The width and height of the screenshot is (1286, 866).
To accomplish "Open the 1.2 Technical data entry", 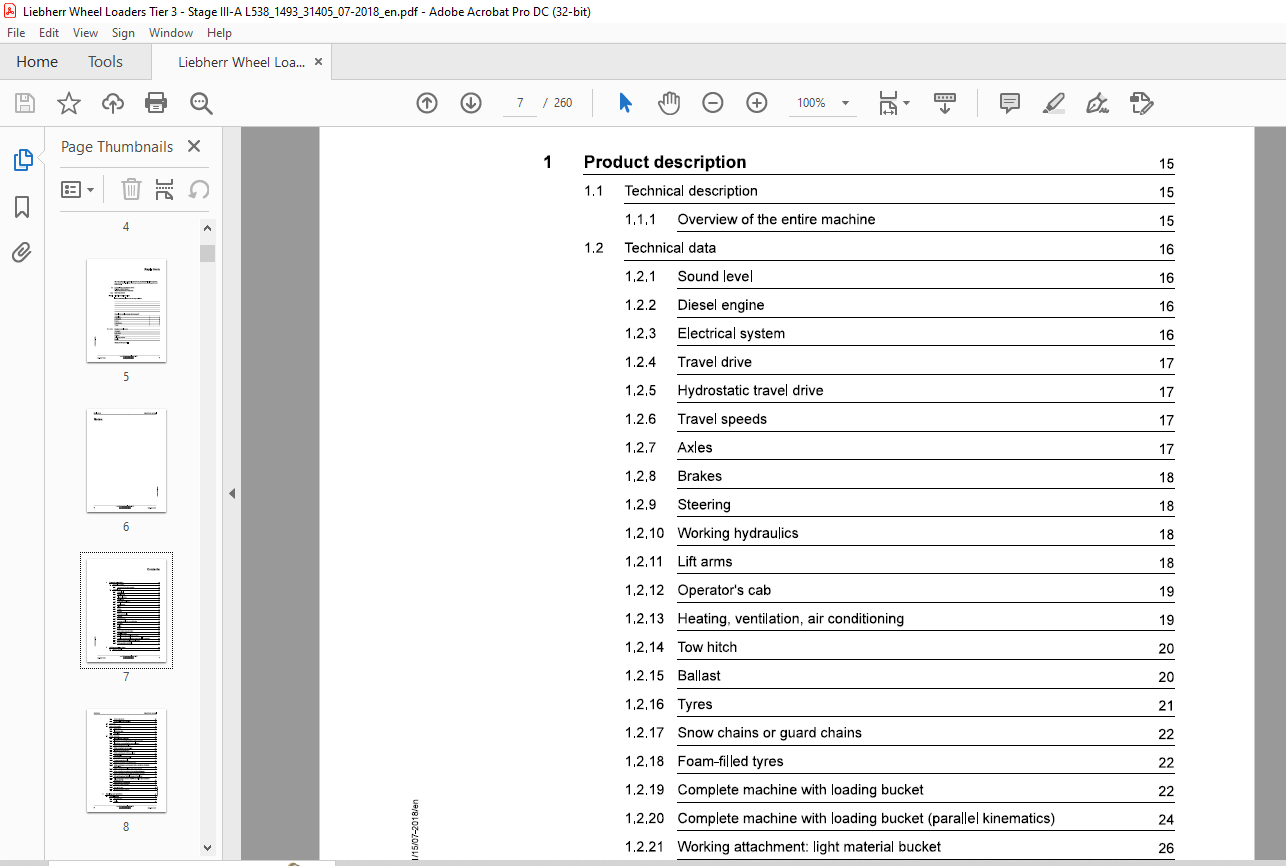I will (670, 248).
